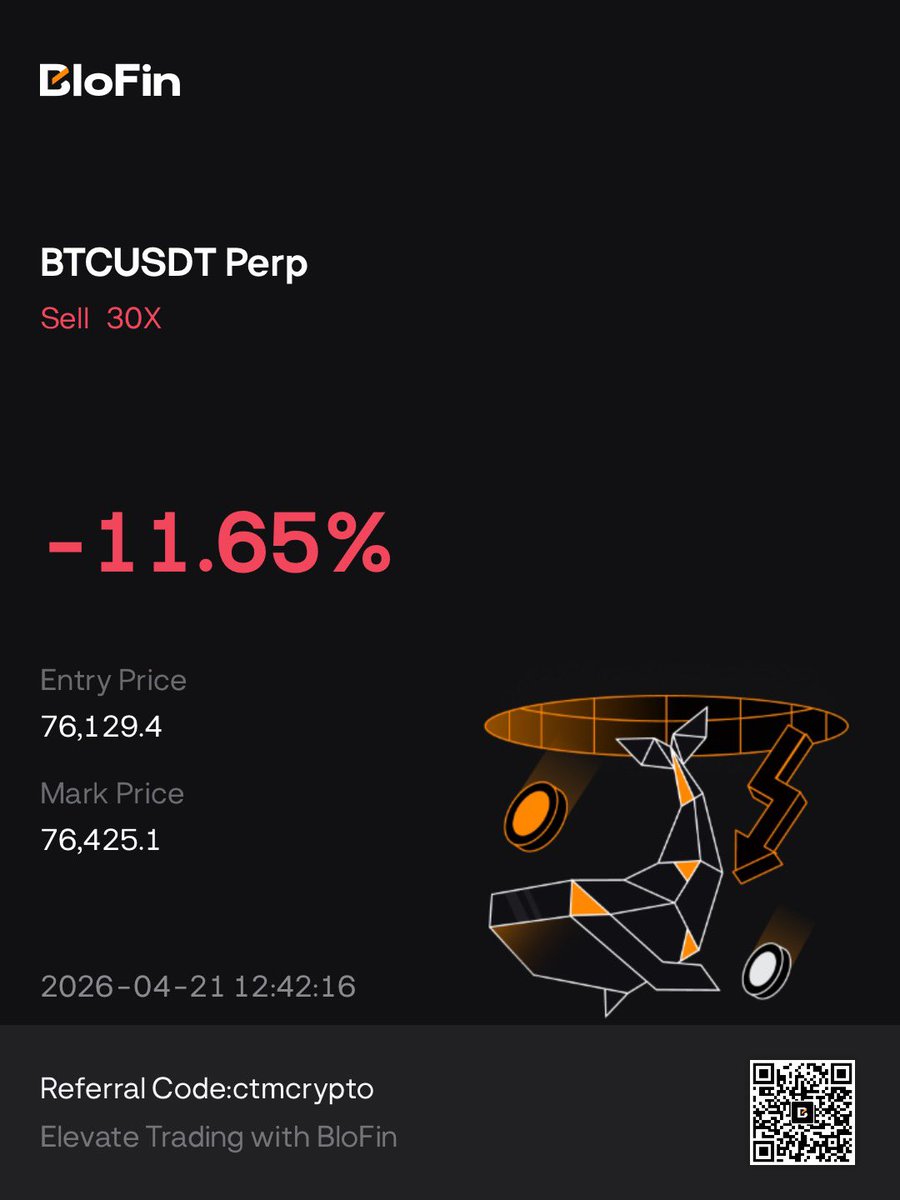
Task: Click the BloFin logo
Action: [110, 80]
